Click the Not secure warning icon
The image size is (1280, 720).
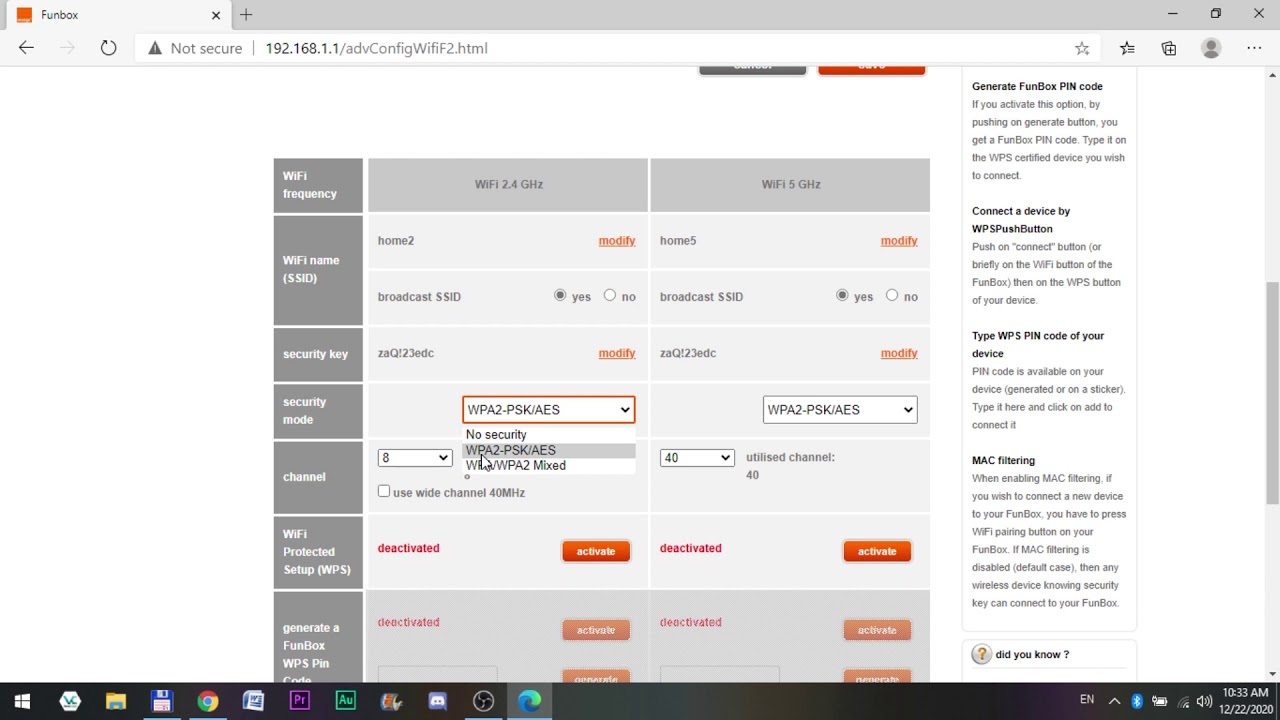coord(155,48)
